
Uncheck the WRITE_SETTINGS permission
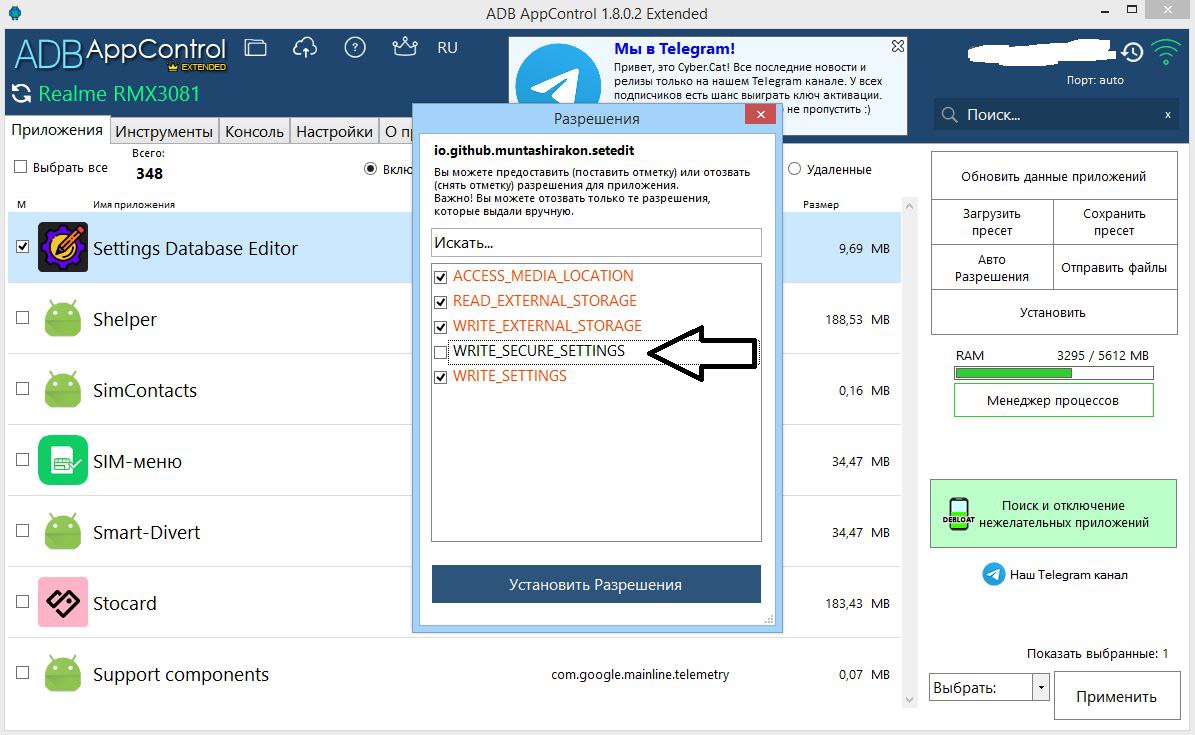(x=440, y=377)
